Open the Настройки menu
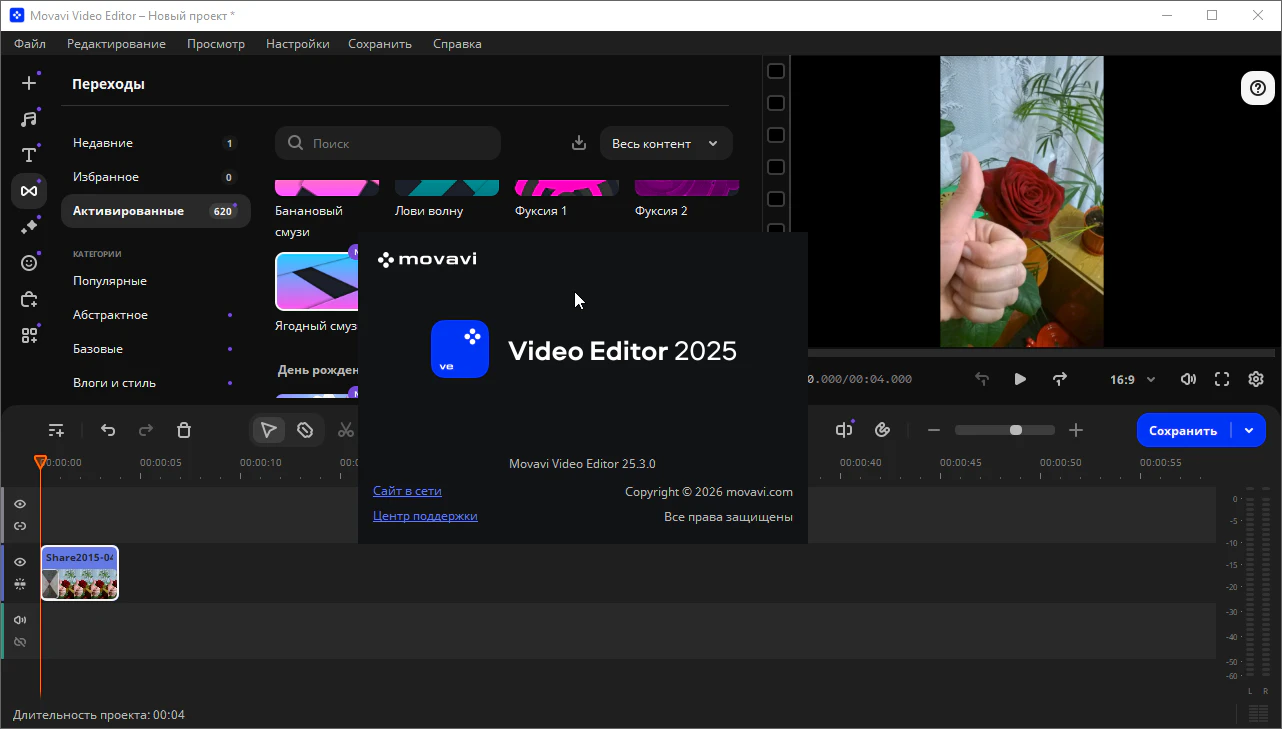 pos(297,44)
